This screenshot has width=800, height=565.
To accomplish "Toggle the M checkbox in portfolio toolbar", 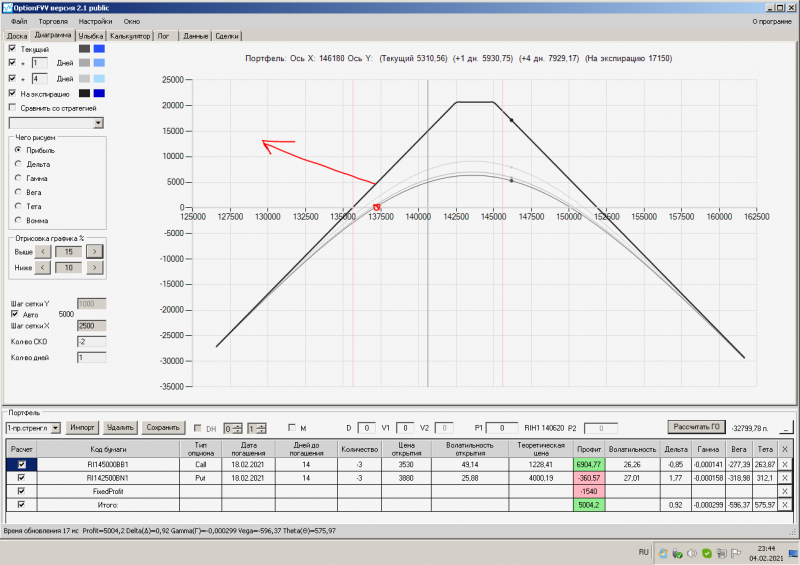I will 292,427.
